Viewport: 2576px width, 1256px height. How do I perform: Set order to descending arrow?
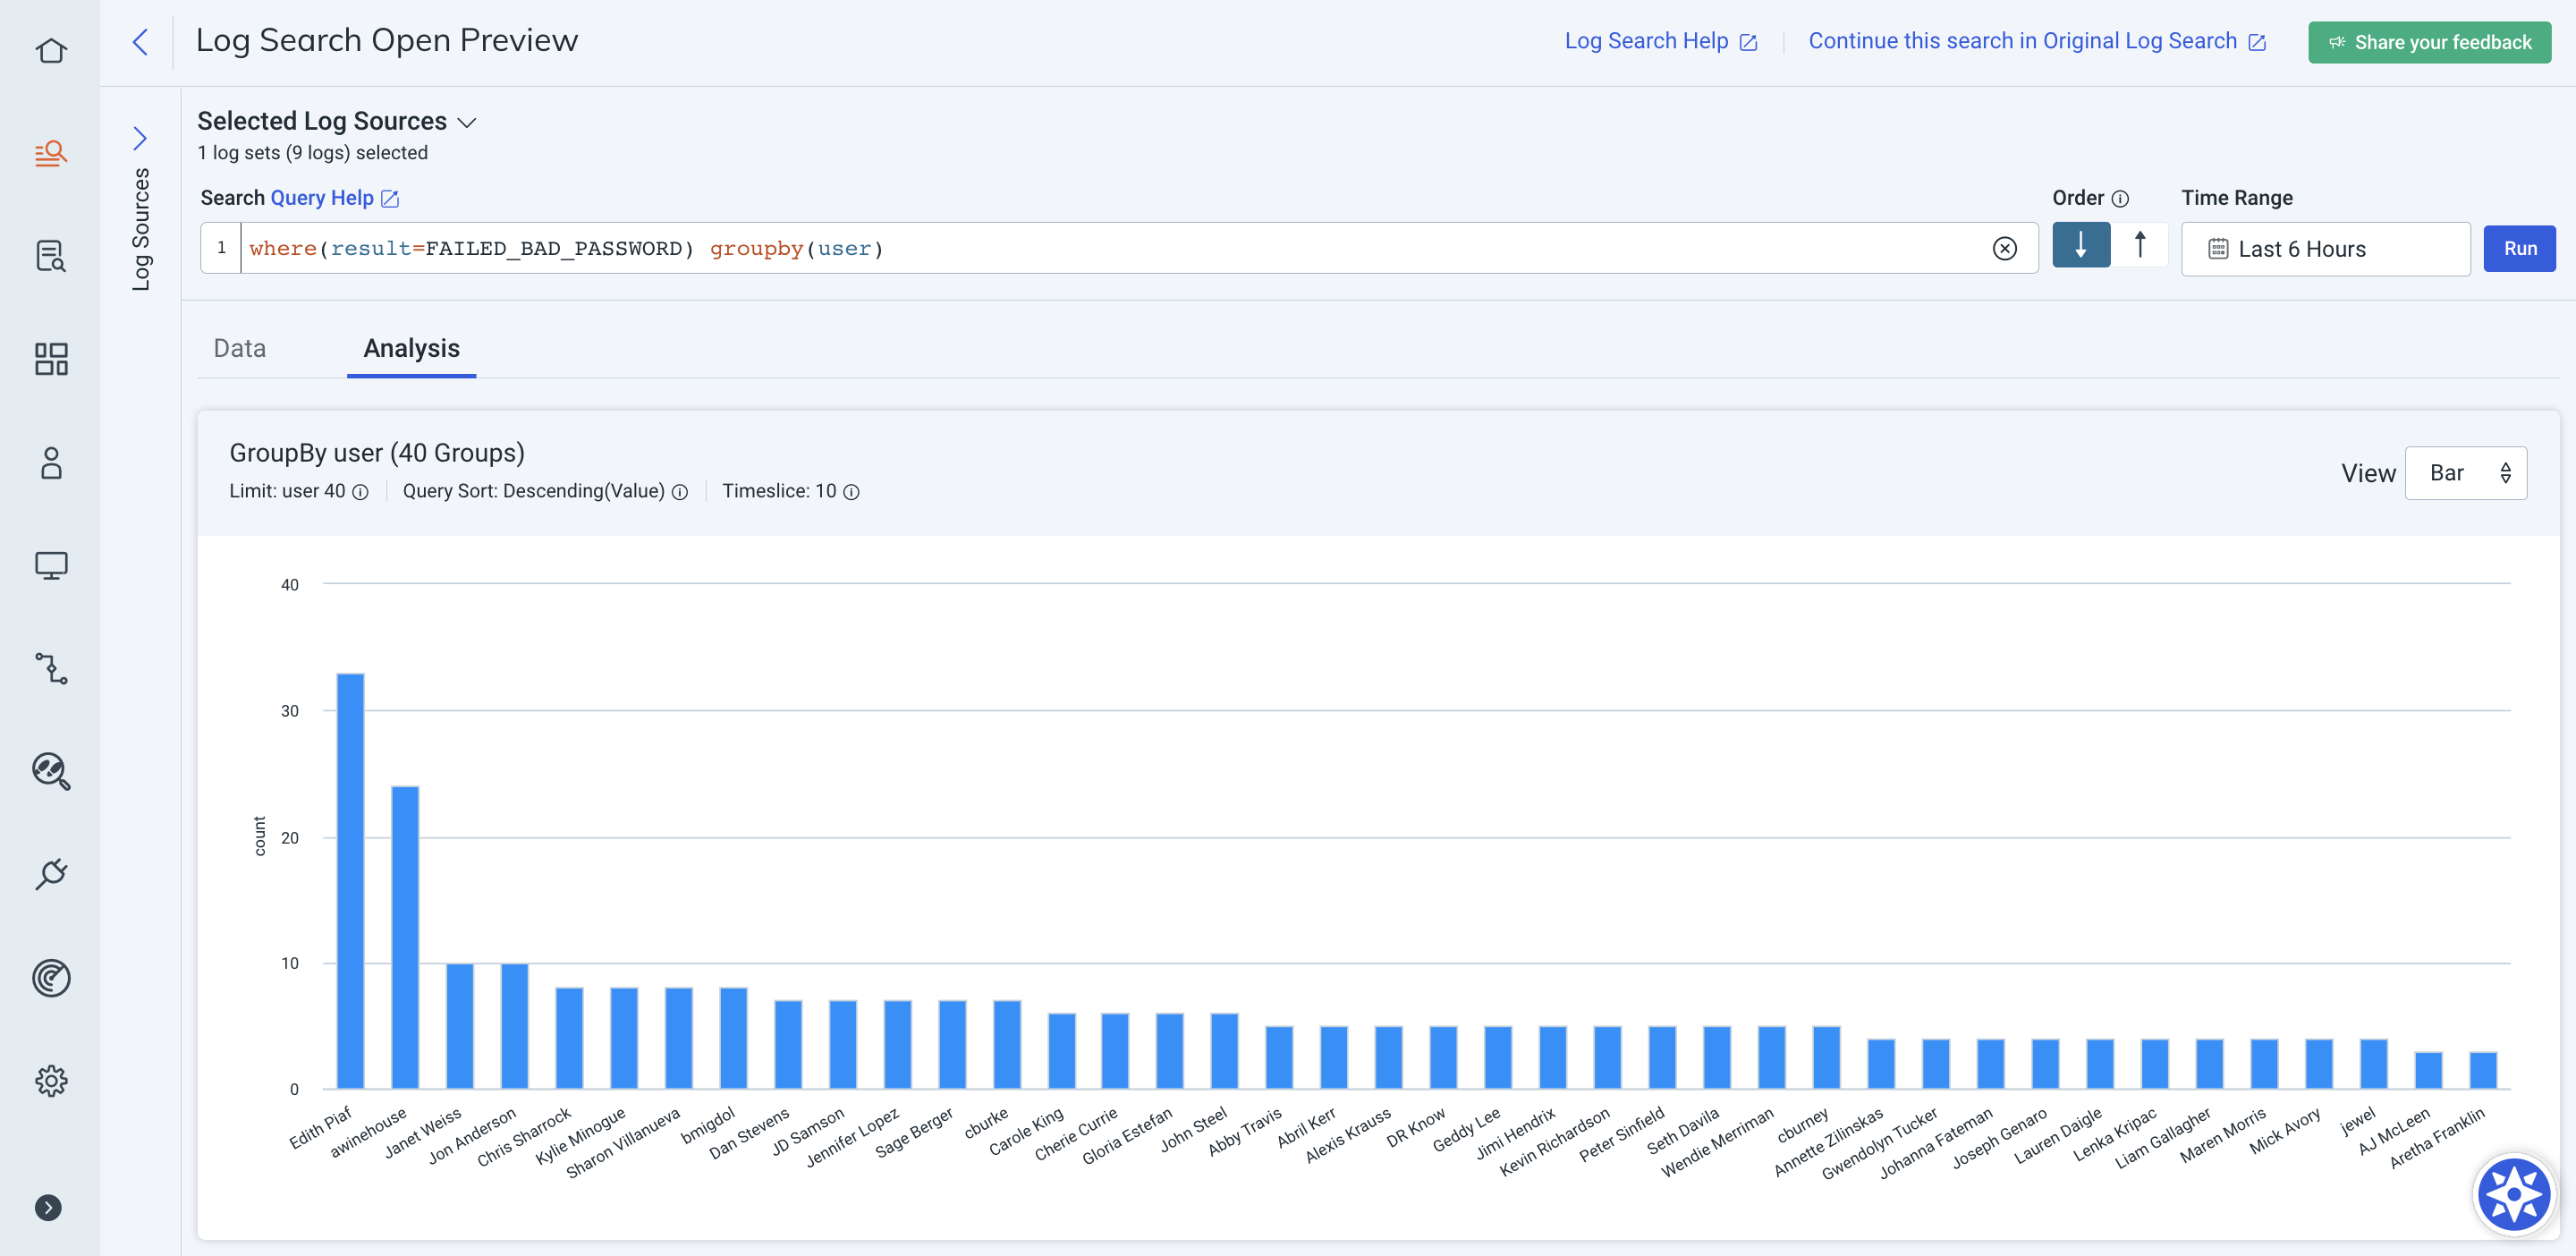2080,246
